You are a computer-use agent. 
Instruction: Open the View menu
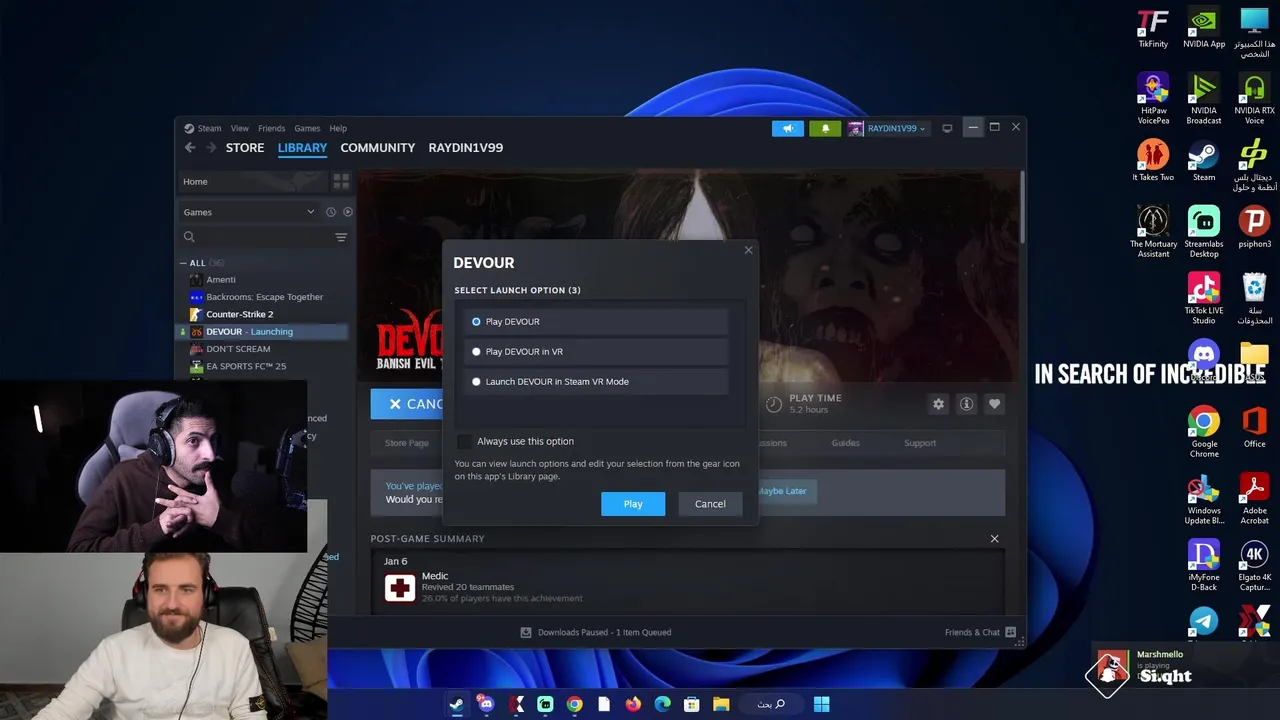click(240, 128)
